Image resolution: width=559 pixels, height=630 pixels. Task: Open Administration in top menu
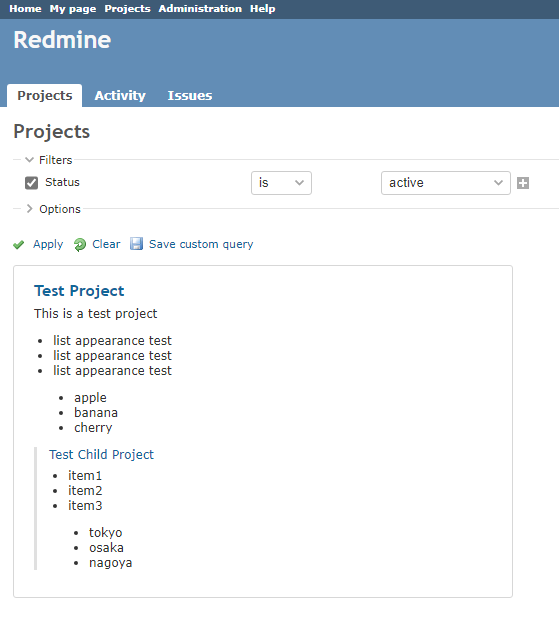[200, 8]
